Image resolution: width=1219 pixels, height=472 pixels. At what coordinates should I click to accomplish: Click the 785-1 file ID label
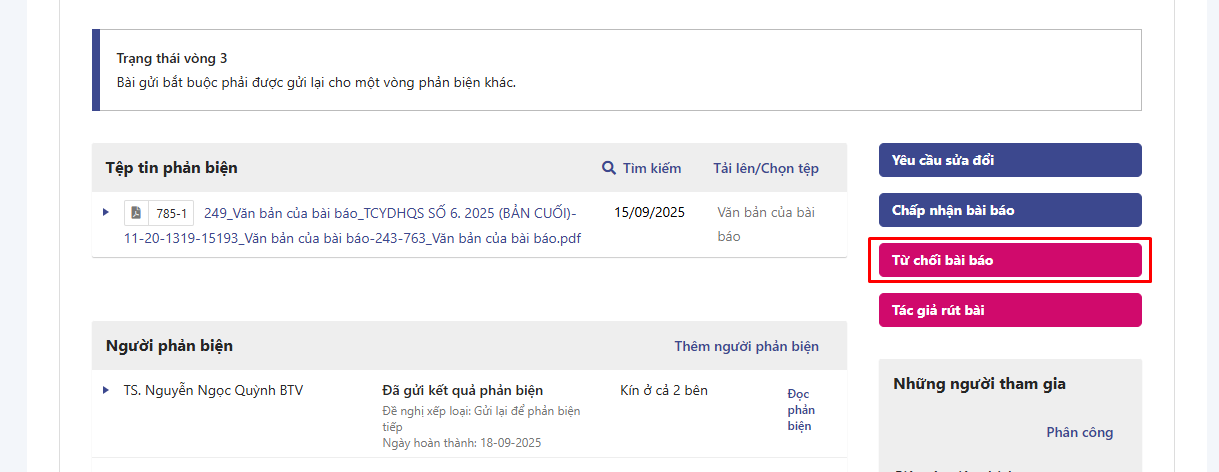tap(171, 213)
